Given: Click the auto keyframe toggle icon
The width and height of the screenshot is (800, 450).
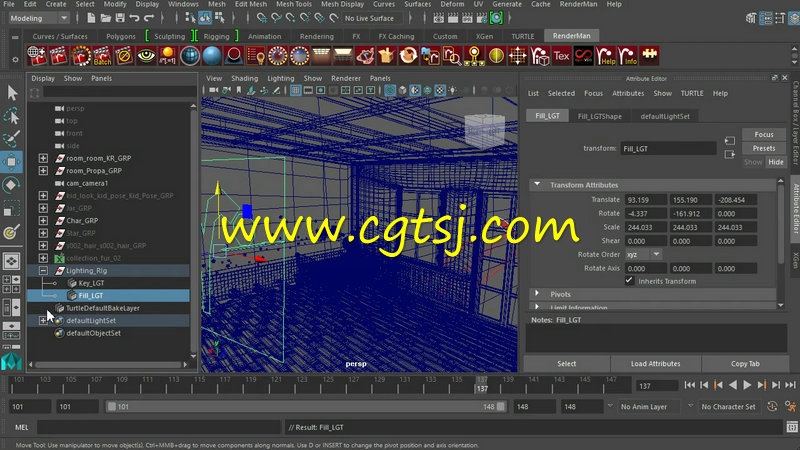Looking at the screenshot, I should 772,406.
